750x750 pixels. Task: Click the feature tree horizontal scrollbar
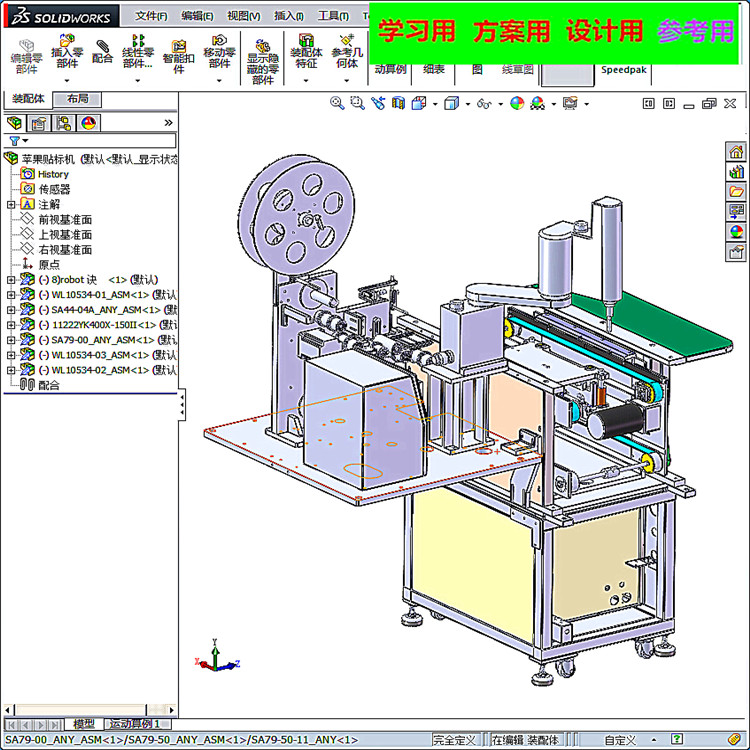tap(89, 709)
